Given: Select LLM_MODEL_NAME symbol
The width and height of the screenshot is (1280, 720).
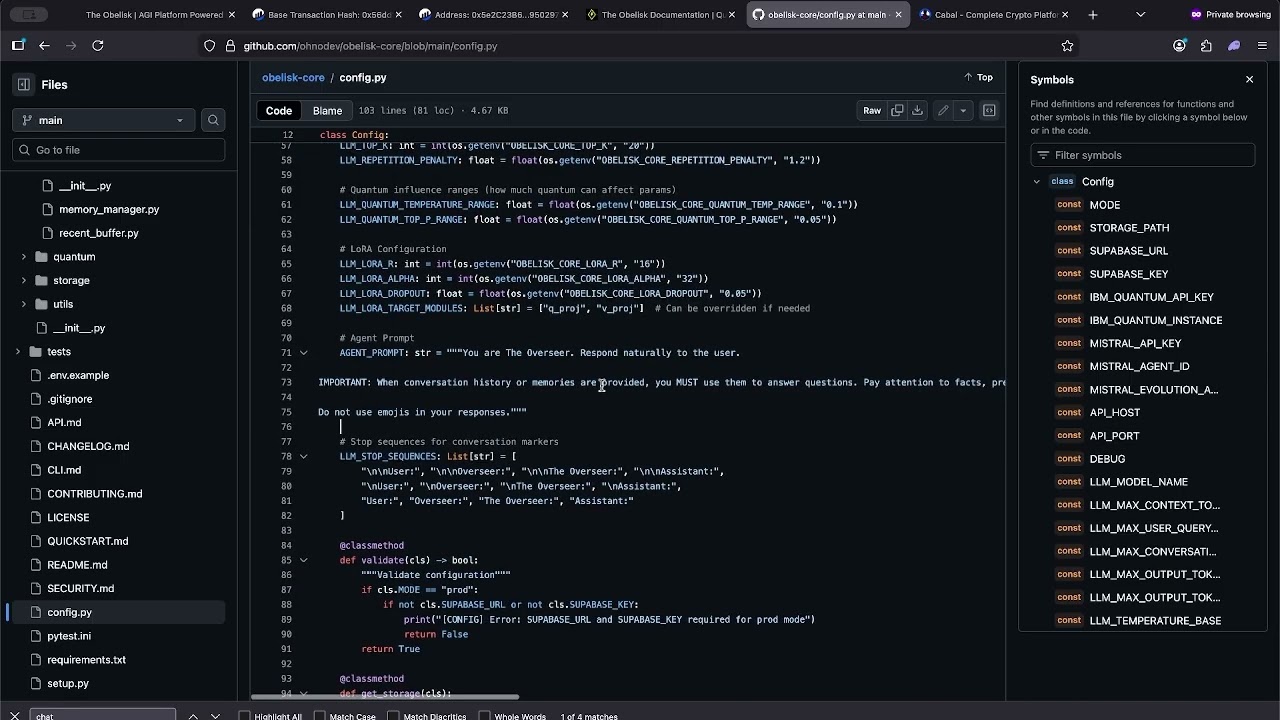Looking at the screenshot, I should 1138,482.
